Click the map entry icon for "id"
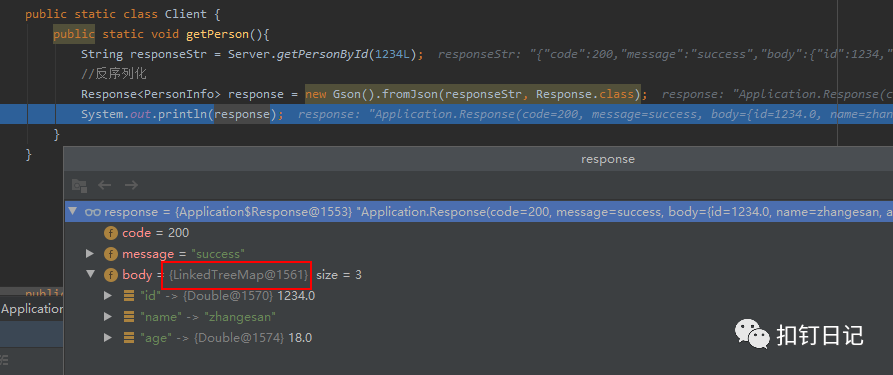Image resolution: width=893 pixels, height=375 pixels. pos(129,296)
